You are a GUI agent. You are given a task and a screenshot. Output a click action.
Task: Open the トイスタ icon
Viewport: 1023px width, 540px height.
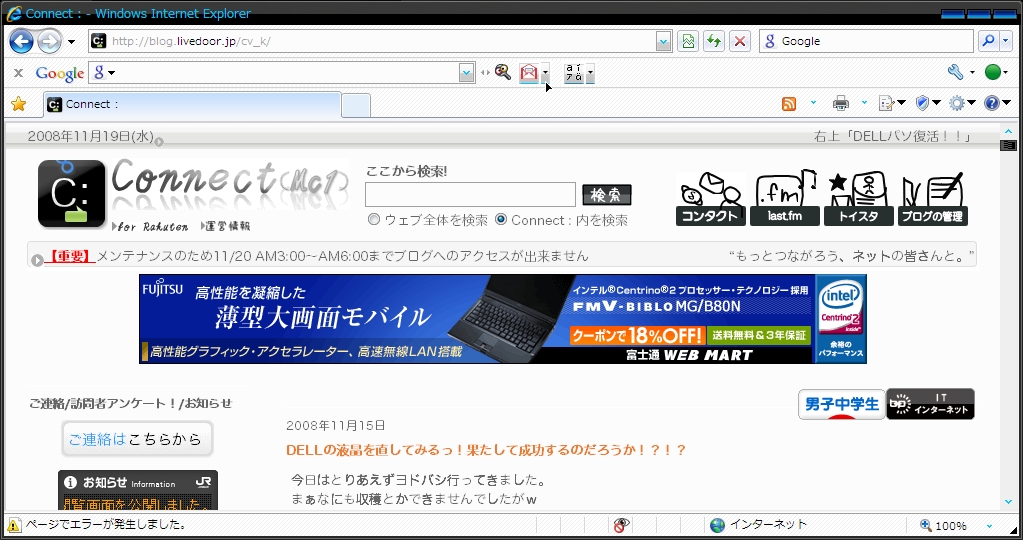click(859, 198)
